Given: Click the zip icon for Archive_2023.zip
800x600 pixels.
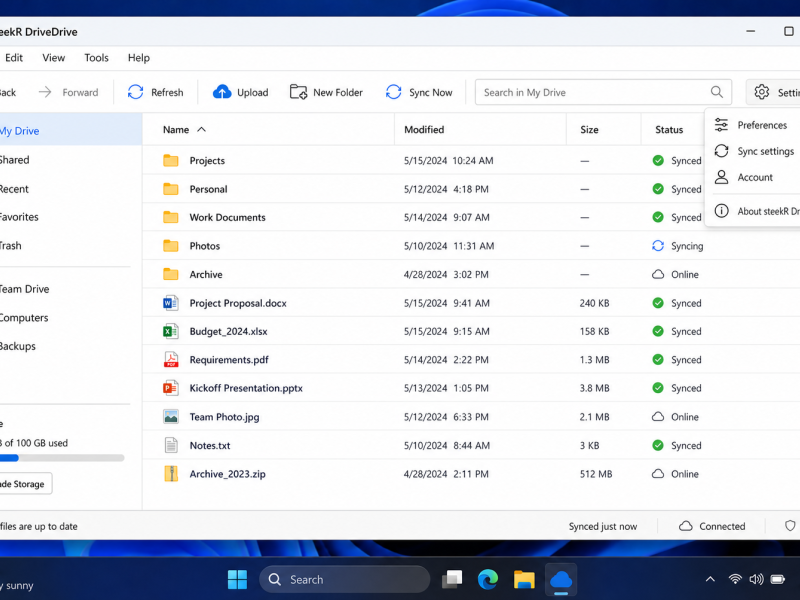Looking at the screenshot, I should tap(171, 474).
